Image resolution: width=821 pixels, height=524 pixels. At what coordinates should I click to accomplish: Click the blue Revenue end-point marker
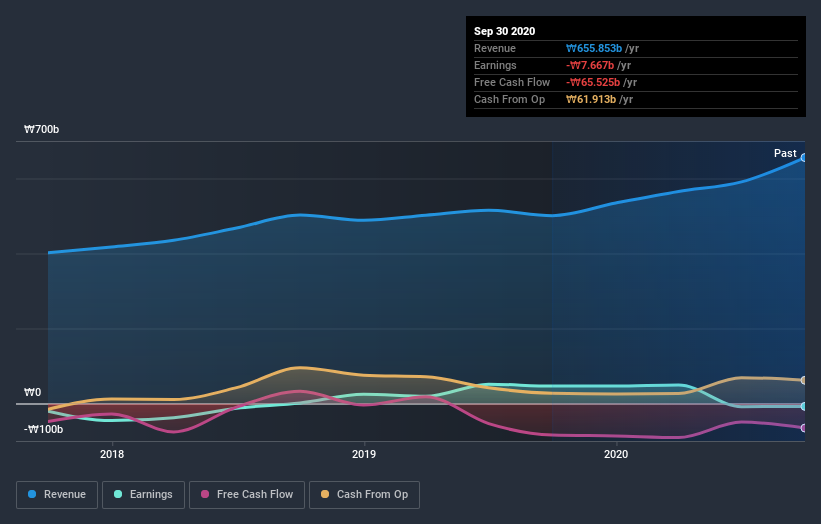(804, 158)
